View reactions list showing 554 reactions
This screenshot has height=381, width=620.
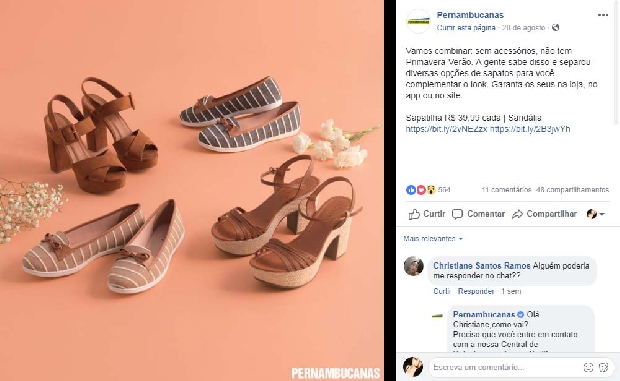tap(428, 190)
